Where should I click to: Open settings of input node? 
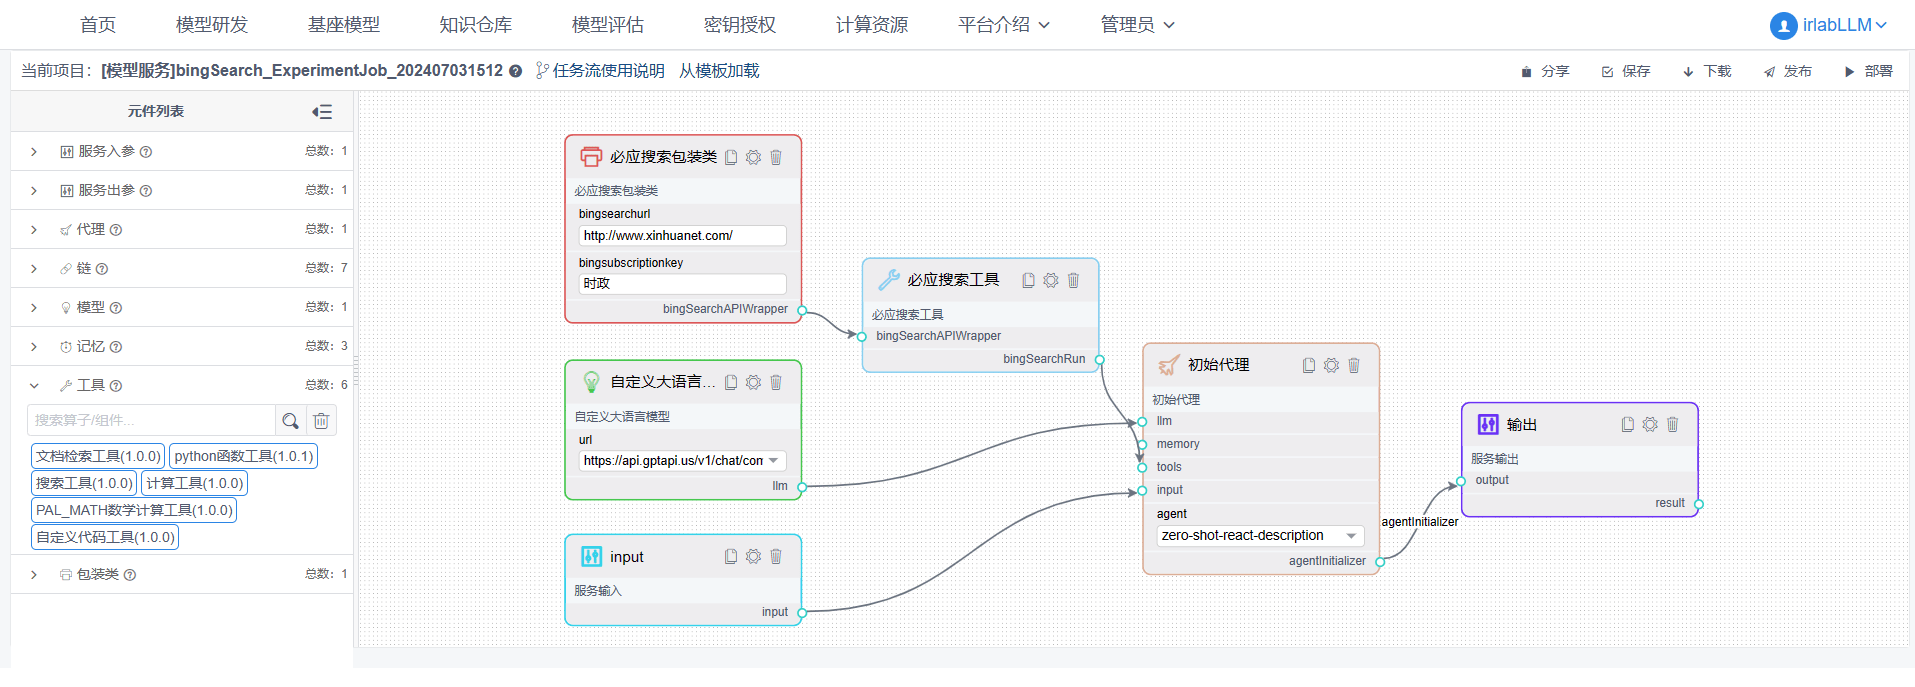[754, 556]
